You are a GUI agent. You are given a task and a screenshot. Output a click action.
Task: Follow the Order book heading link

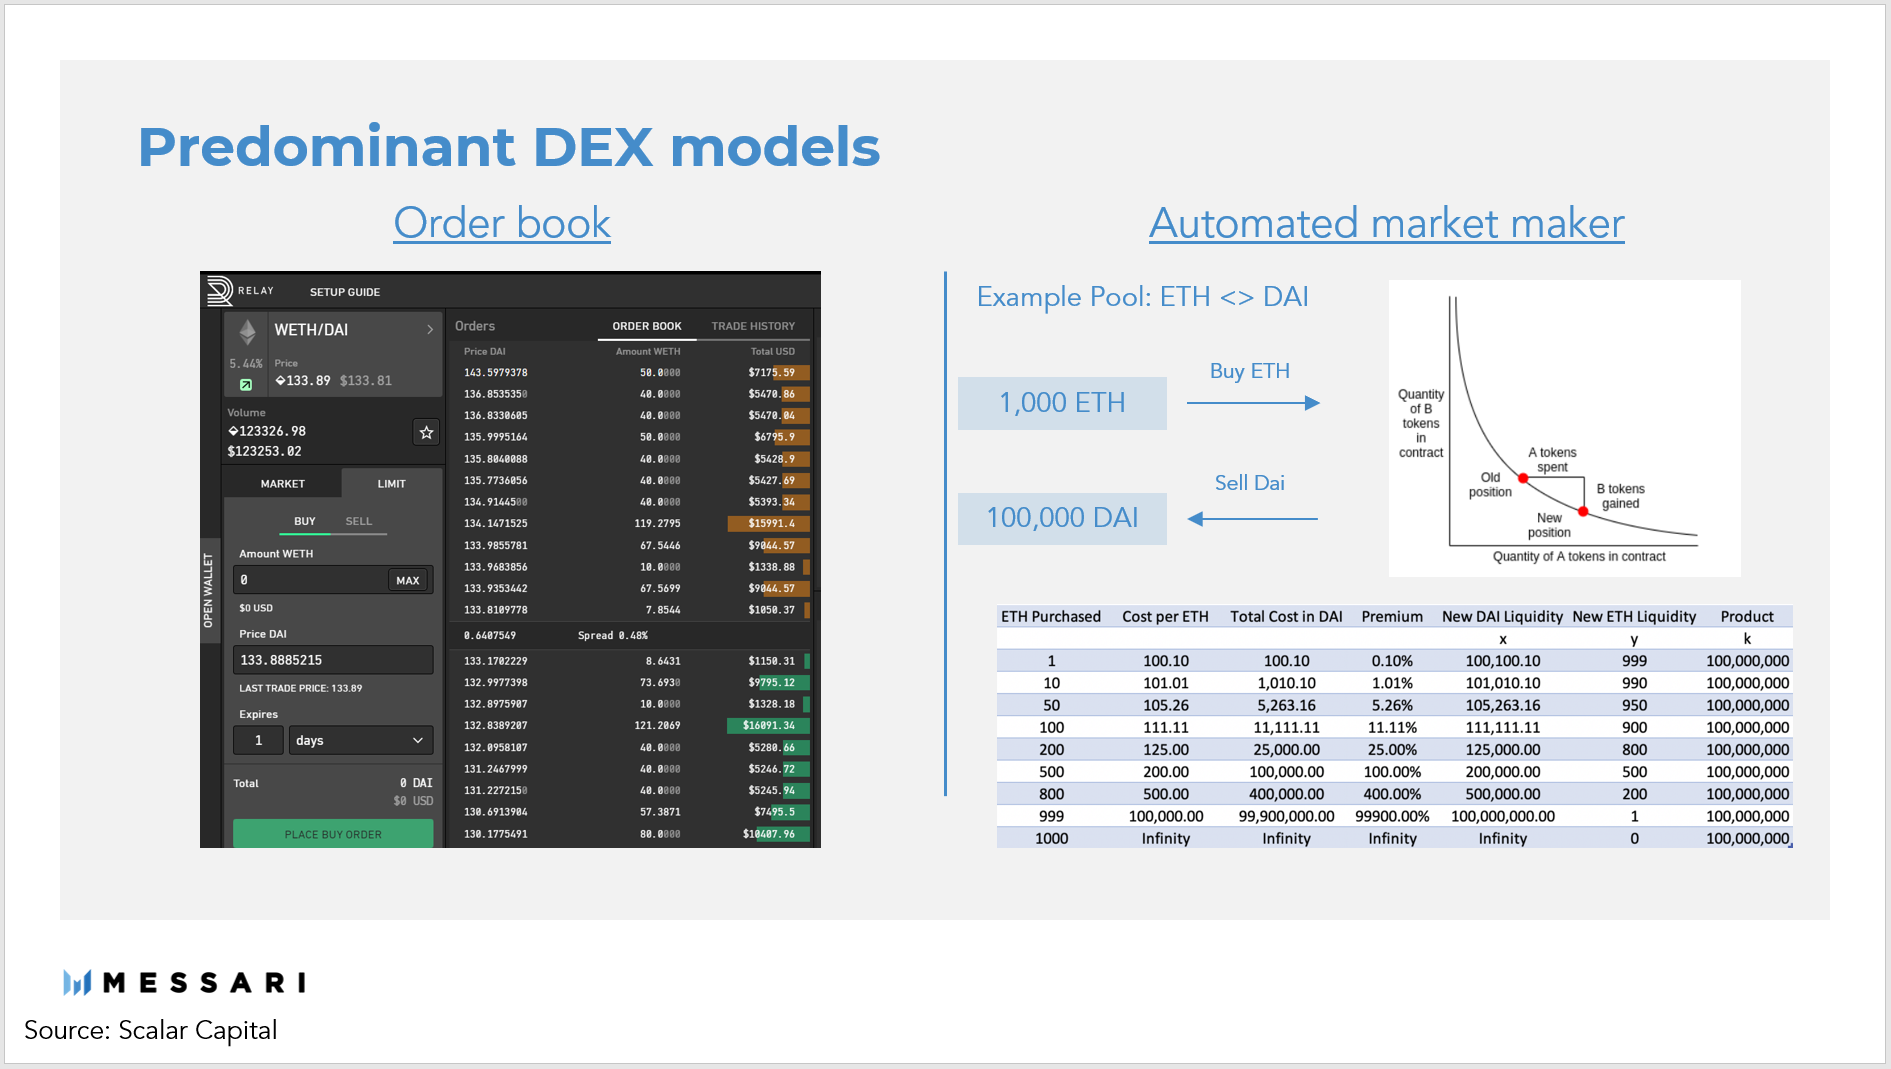pos(502,223)
